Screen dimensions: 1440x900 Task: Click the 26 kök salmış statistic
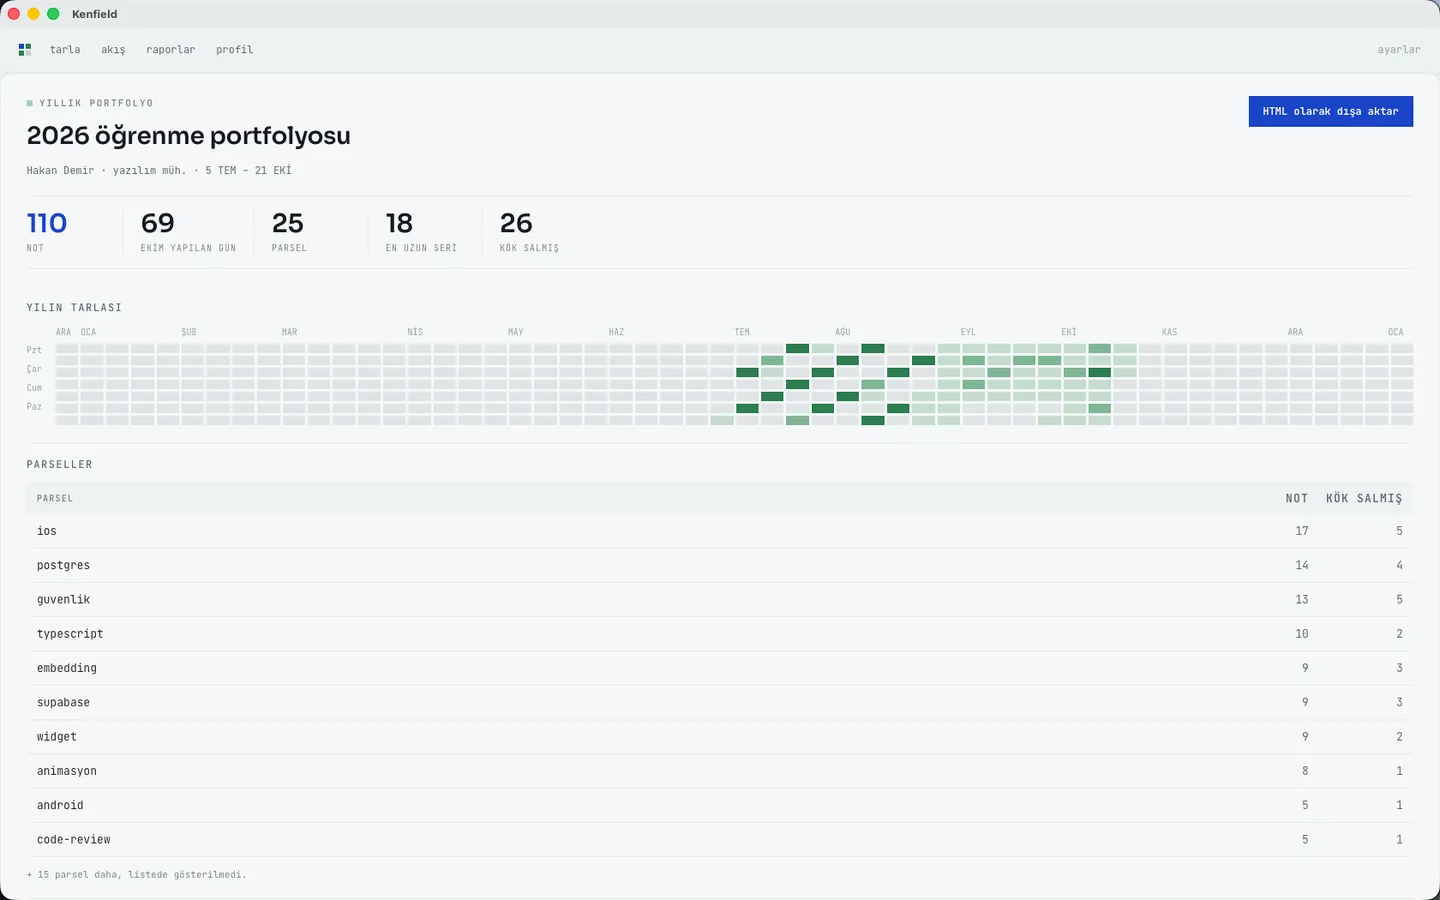529,231
